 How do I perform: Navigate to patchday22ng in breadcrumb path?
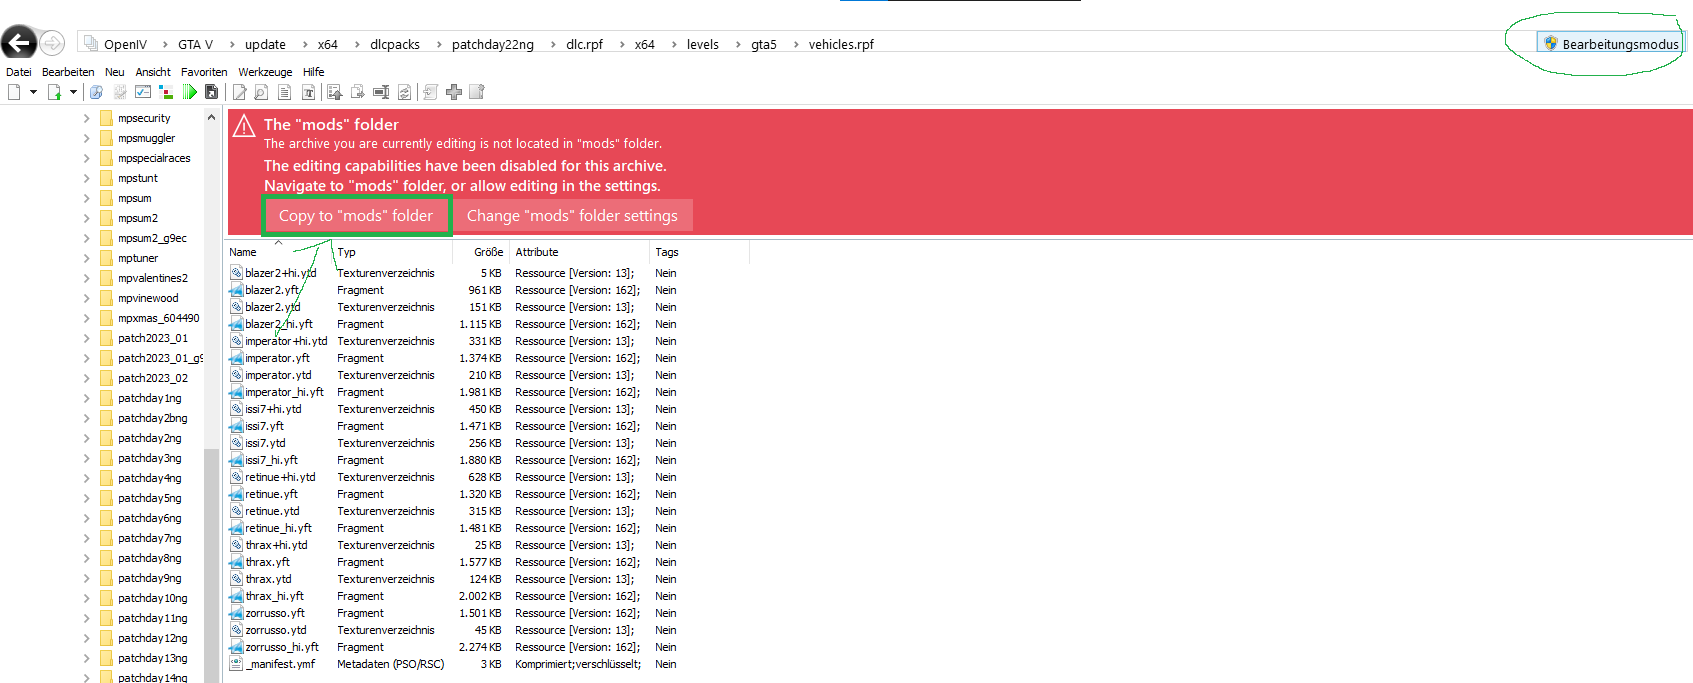[493, 44]
